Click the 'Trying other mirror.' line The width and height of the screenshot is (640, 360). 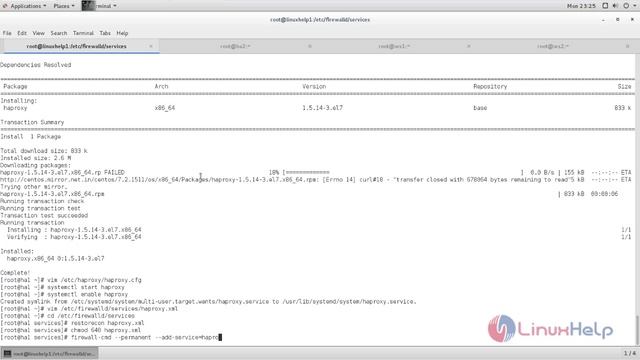click(x=34, y=187)
